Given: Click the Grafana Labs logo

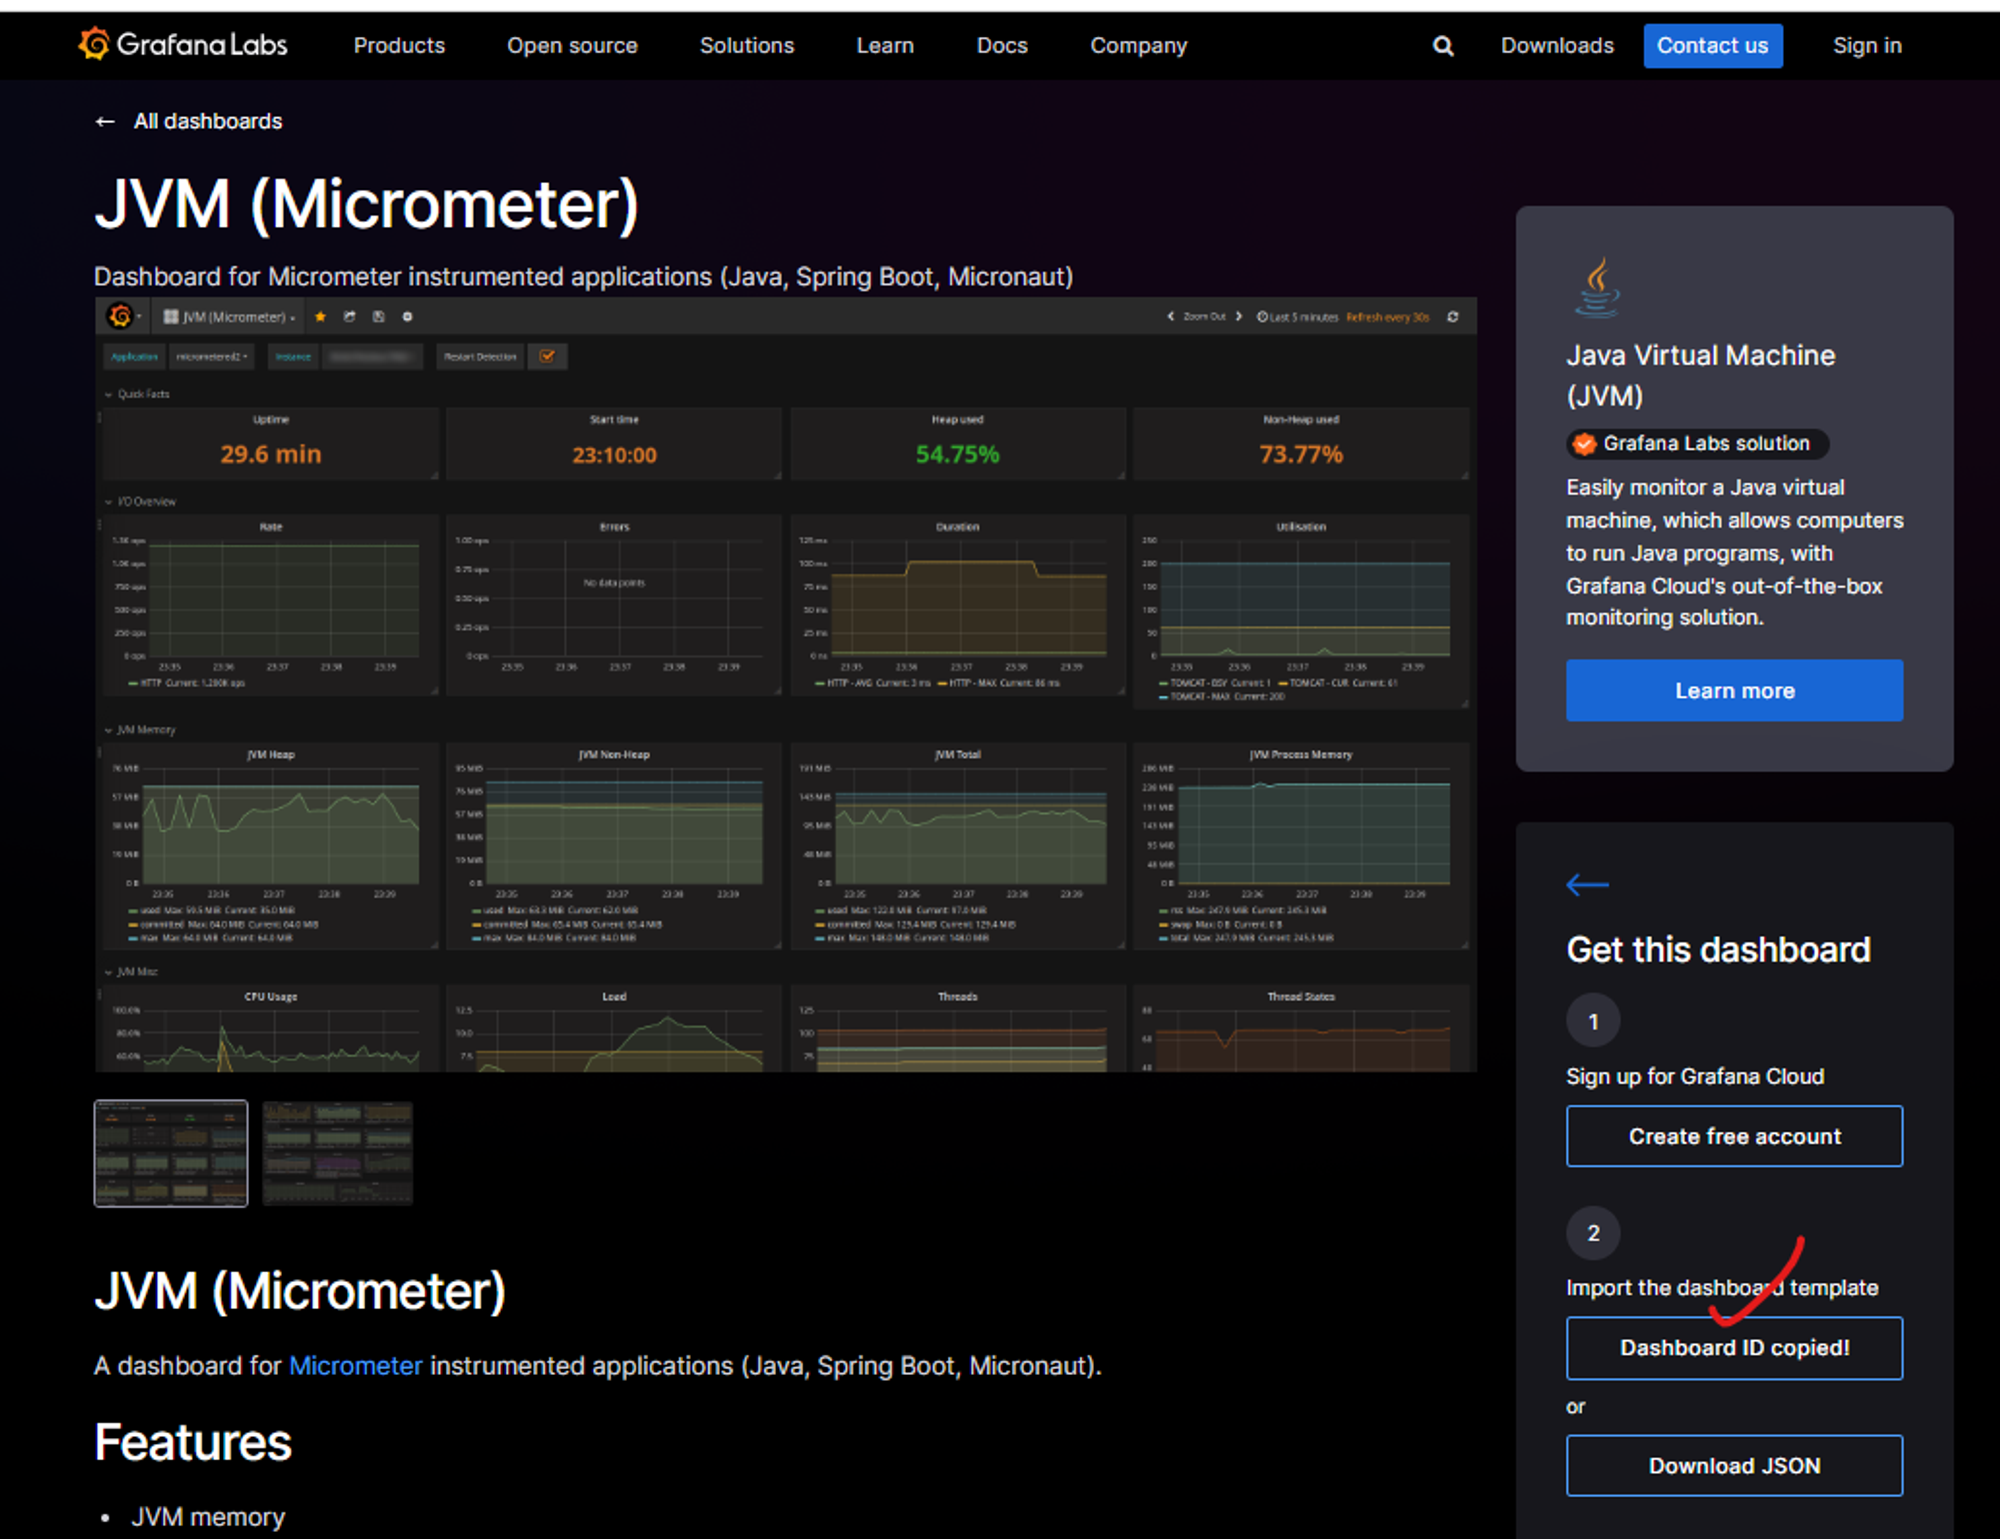Looking at the screenshot, I should coord(183,45).
